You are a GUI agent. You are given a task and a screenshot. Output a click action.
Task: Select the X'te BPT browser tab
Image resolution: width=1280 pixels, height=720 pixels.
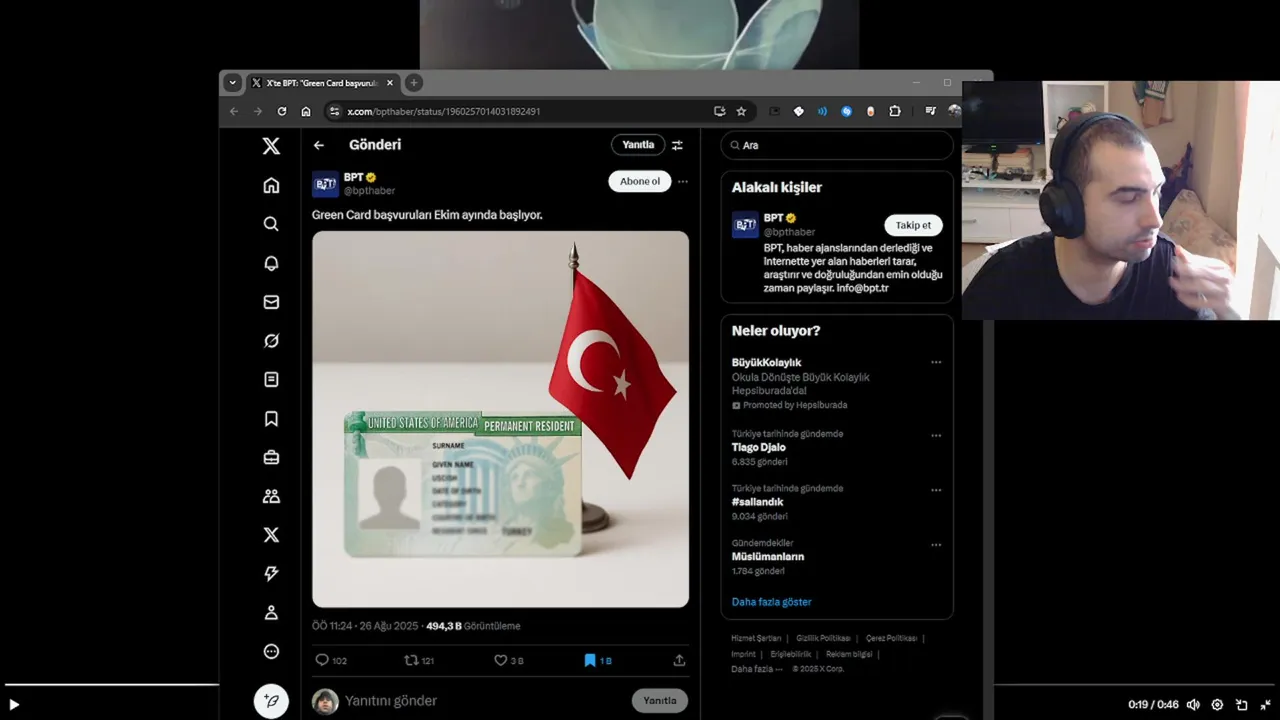[322, 83]
